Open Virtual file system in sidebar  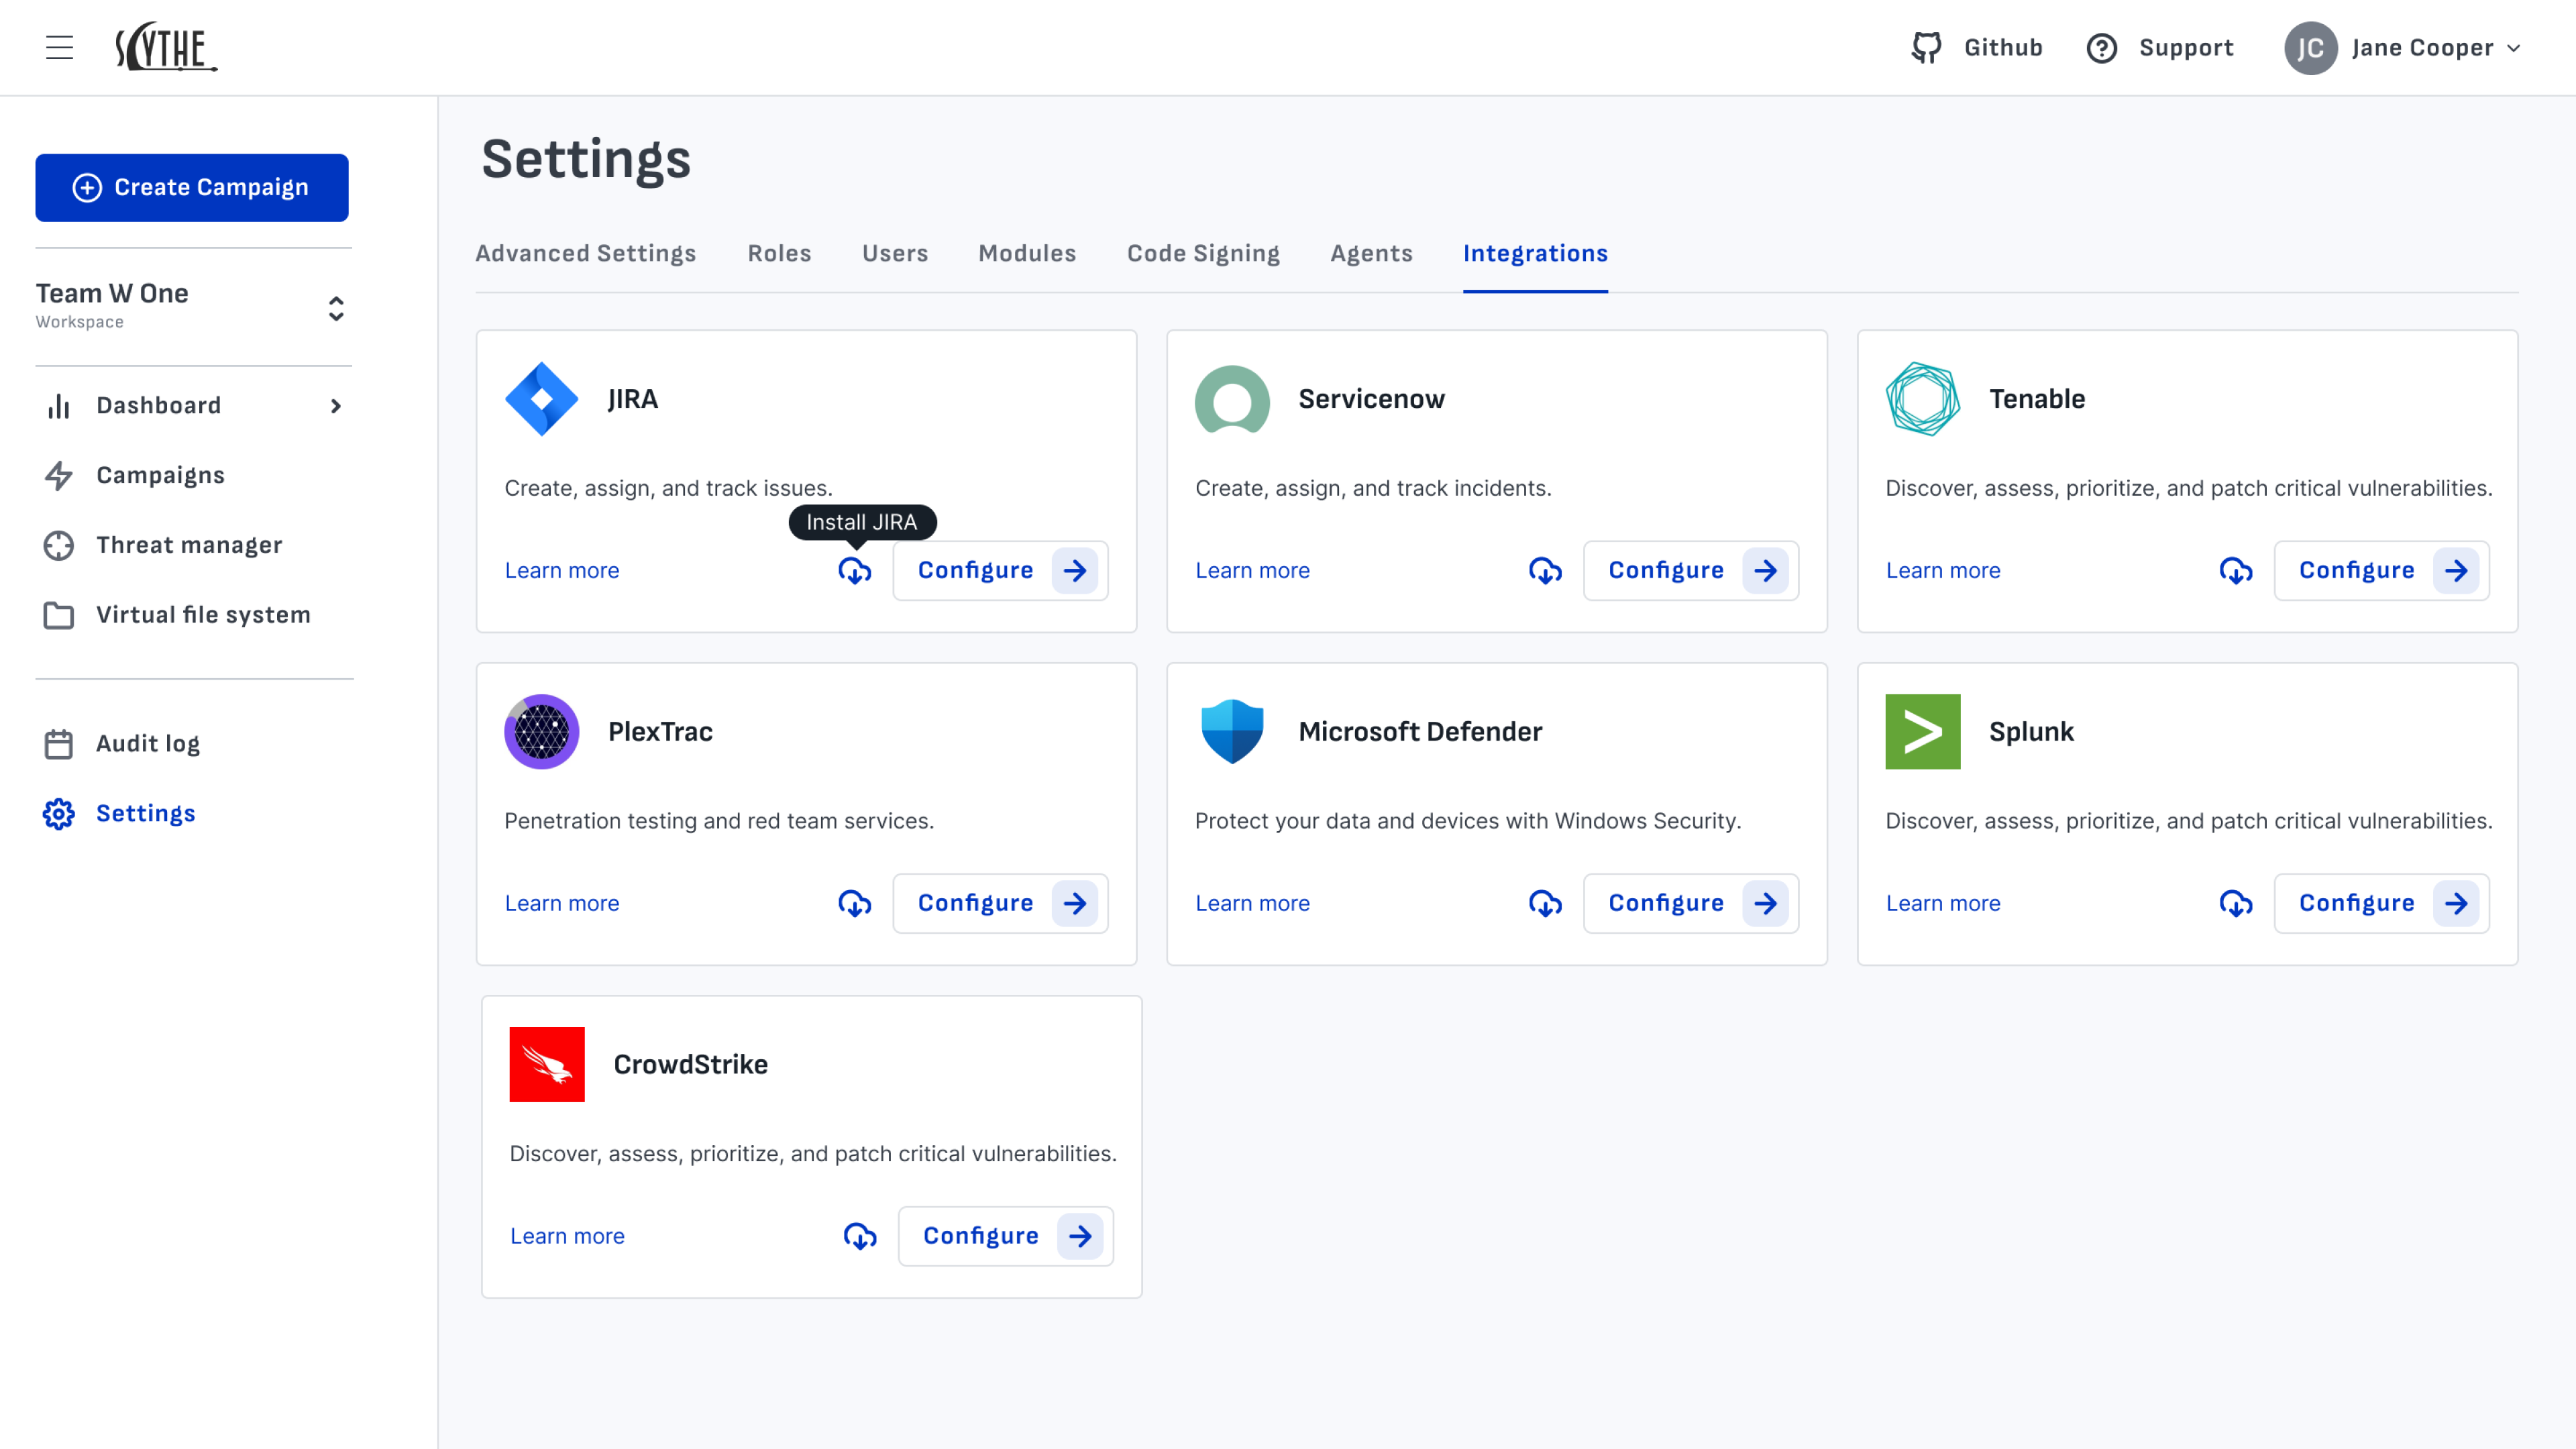click(203, 615)
